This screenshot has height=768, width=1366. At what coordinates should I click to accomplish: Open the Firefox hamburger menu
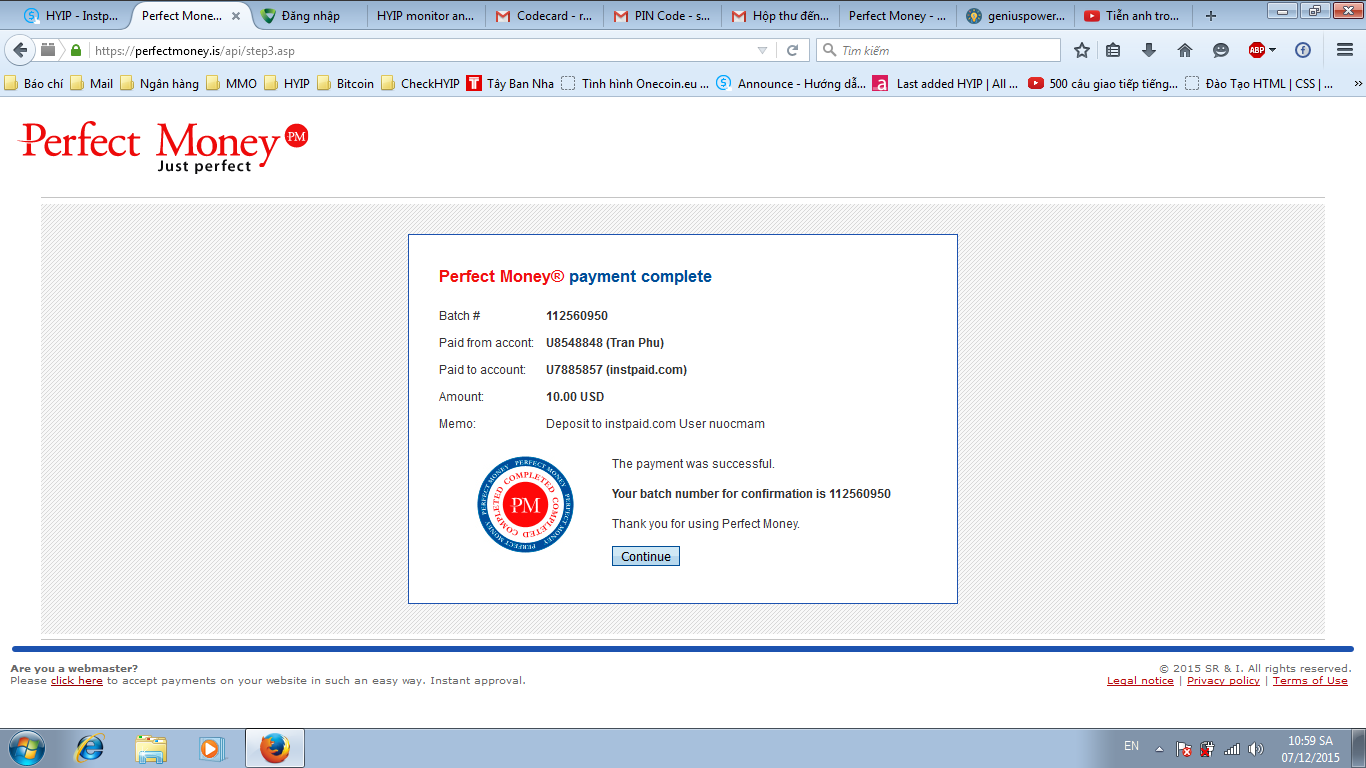(1345, 50)
